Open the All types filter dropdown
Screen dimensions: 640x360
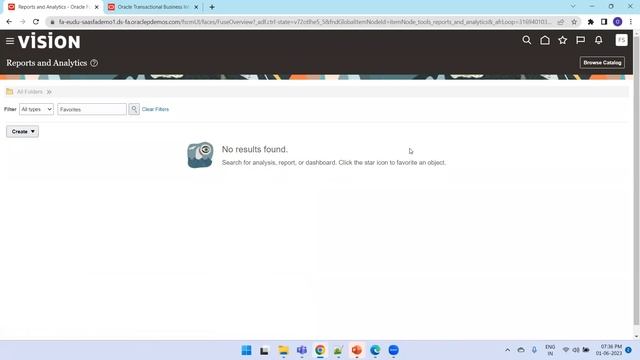click(36, 109)
